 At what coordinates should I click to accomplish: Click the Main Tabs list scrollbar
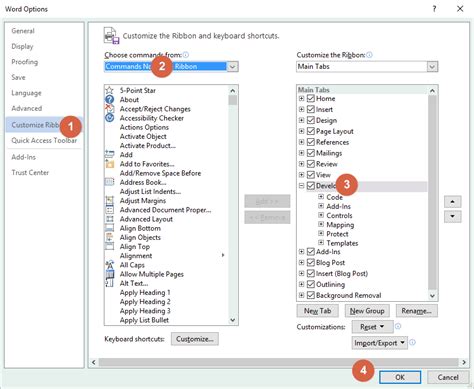pyautogui.click(x=432, y=193)
